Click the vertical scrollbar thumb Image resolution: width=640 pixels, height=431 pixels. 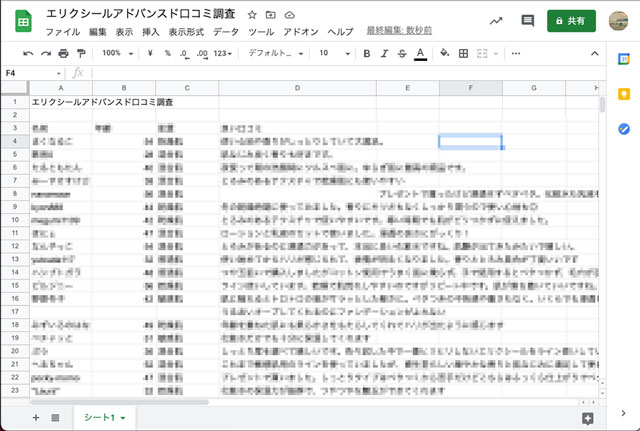point(602,104)
